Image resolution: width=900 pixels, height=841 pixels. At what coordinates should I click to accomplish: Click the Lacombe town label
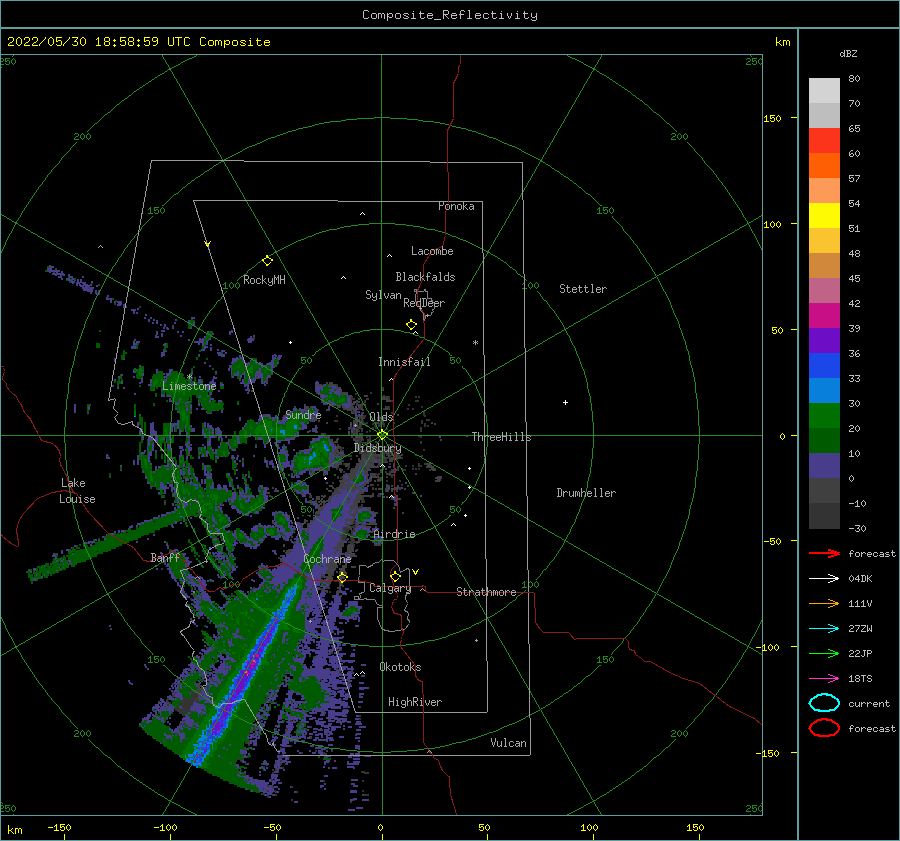click(x=432, y=251)
